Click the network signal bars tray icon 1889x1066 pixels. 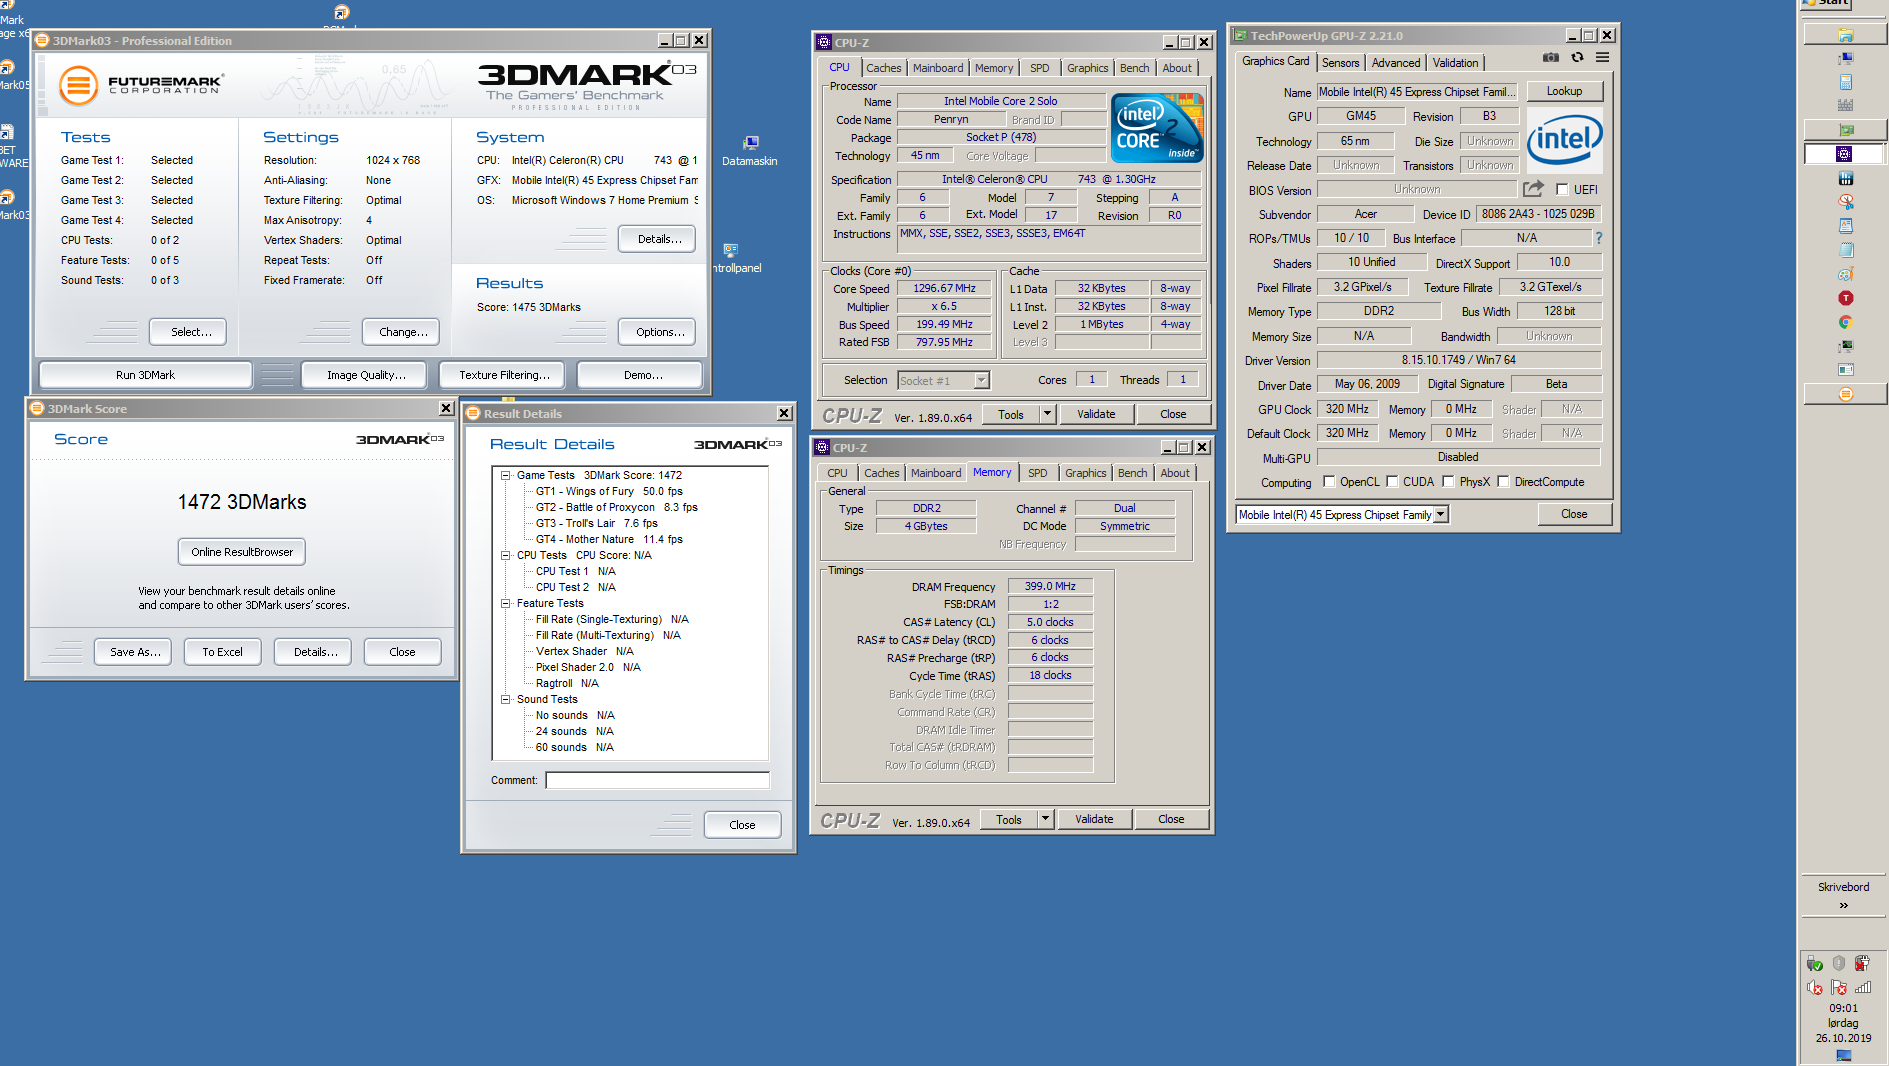[1863, 988]
